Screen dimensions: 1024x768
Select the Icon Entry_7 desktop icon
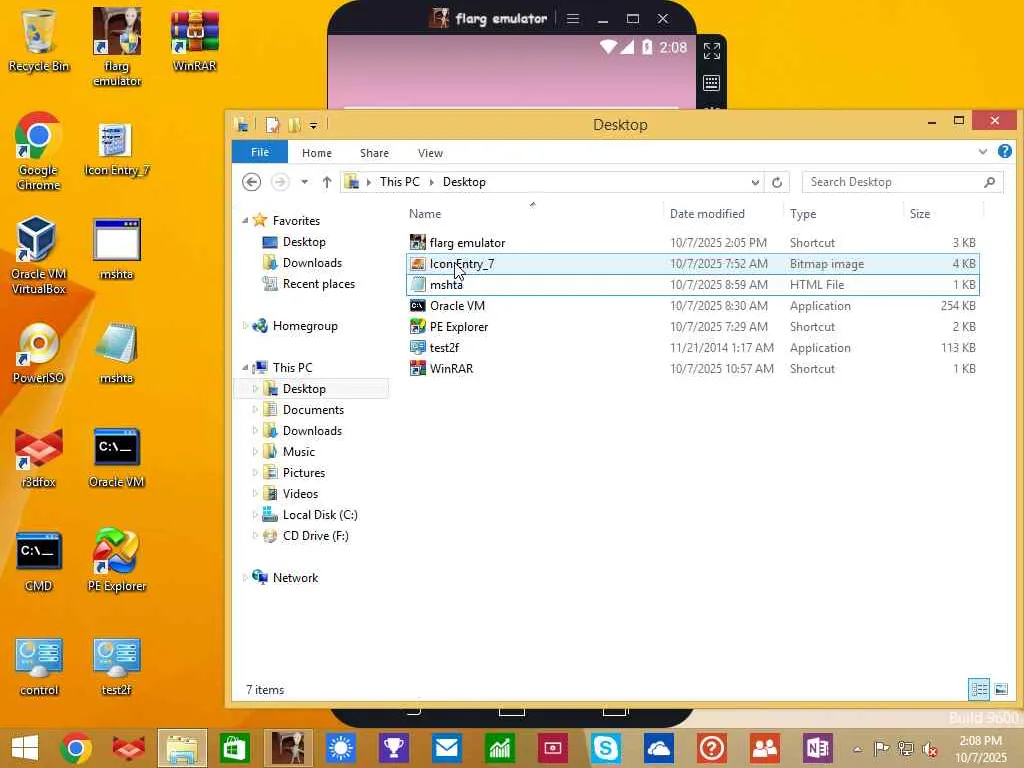[116, 150]
